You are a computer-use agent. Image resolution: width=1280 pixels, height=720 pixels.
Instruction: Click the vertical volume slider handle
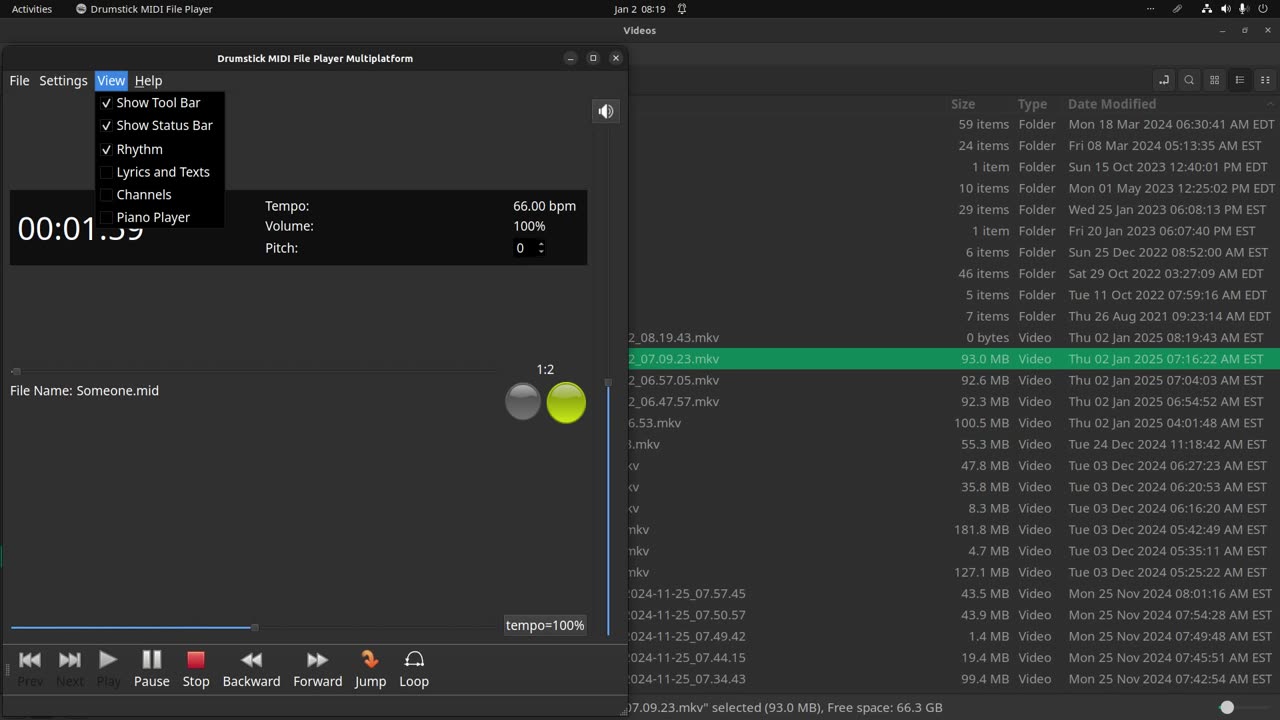coord(608,382)
